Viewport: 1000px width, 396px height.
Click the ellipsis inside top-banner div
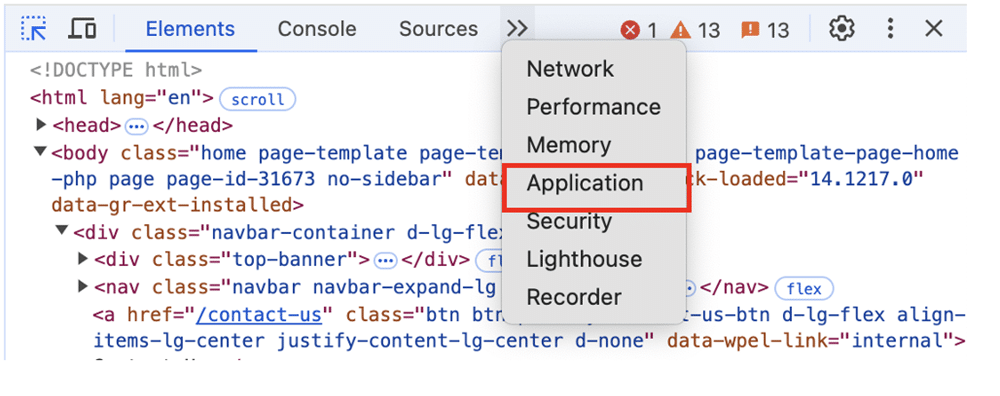(385, 260)
